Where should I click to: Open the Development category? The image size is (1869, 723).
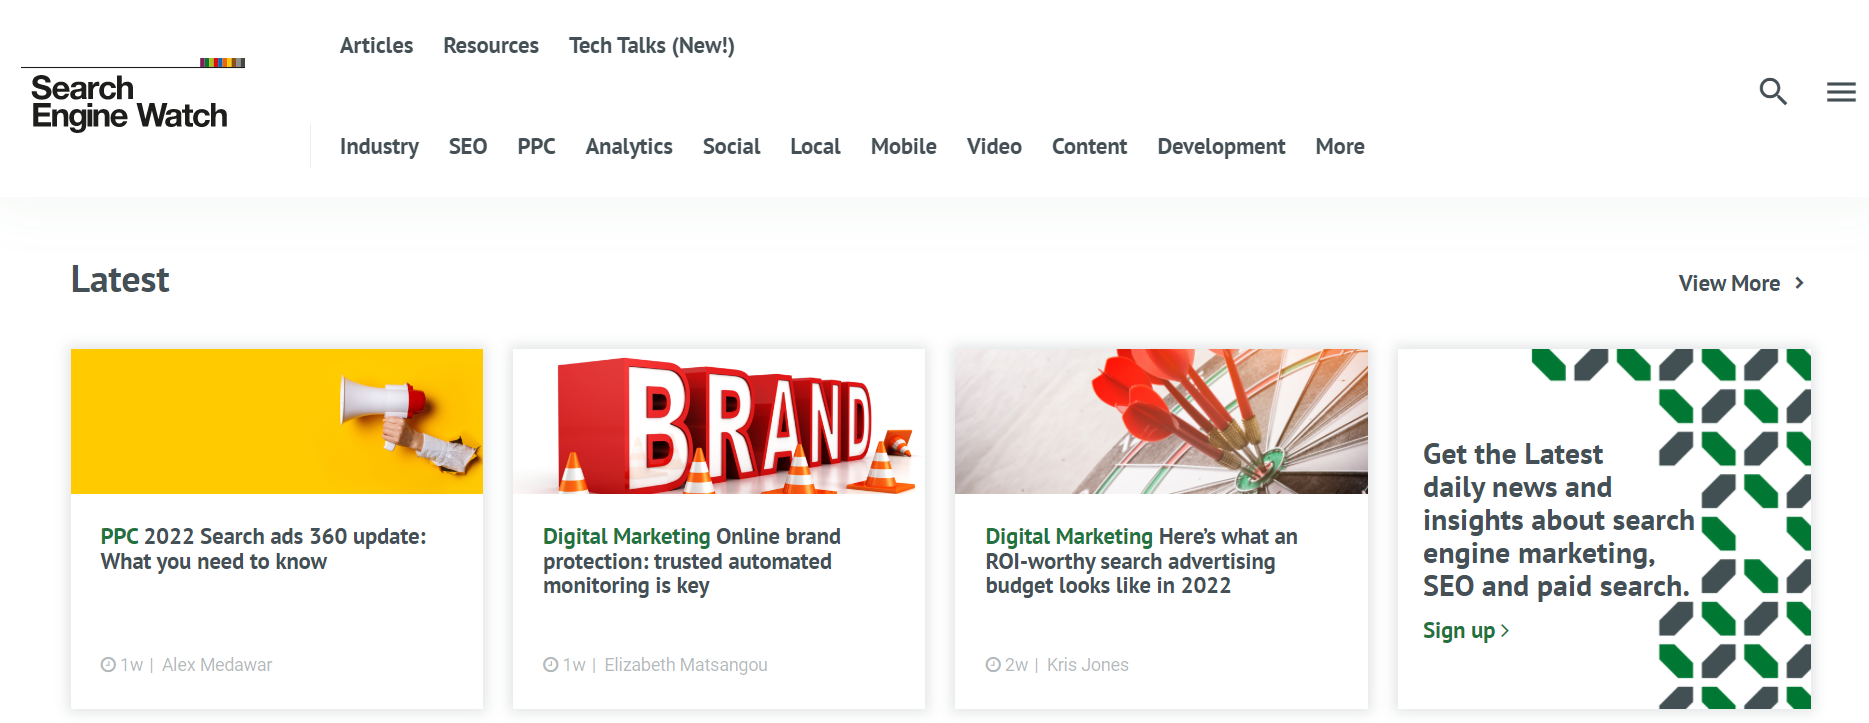(1220, 147)
